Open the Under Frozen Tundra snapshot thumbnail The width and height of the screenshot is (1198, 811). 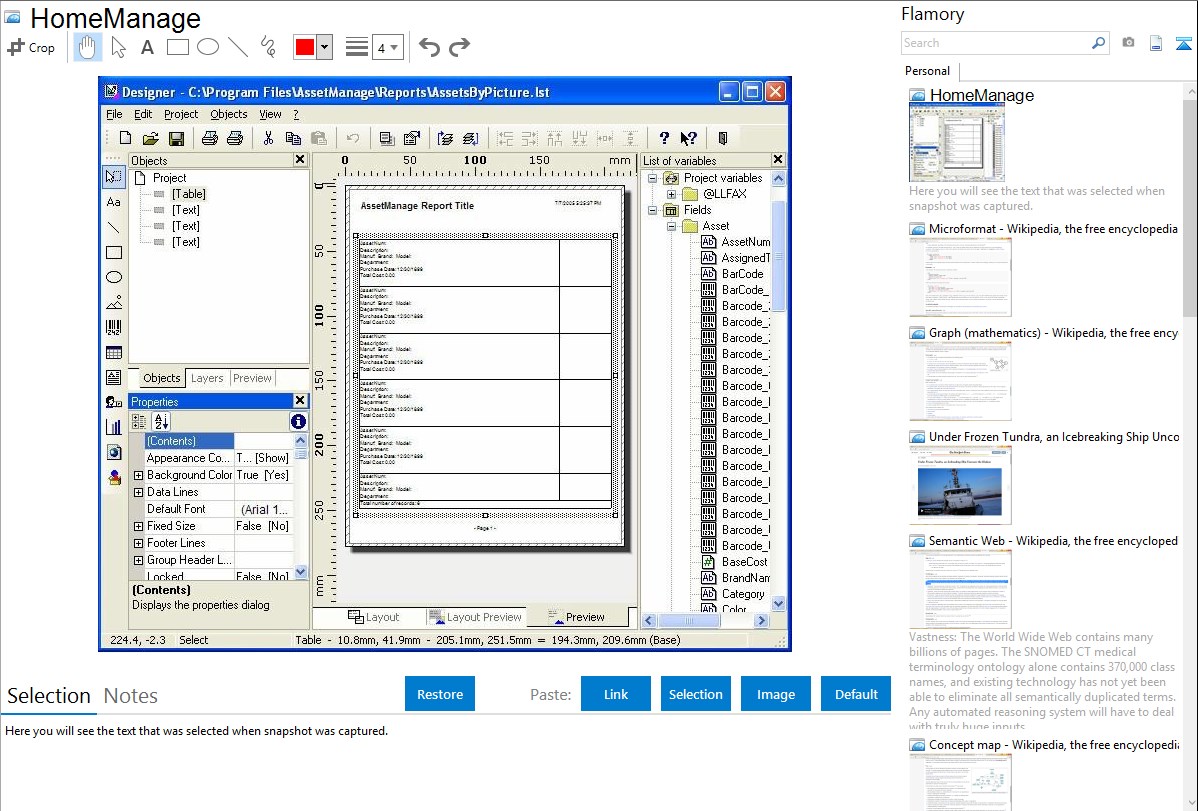pyautogui.click(x=960, y=485)
